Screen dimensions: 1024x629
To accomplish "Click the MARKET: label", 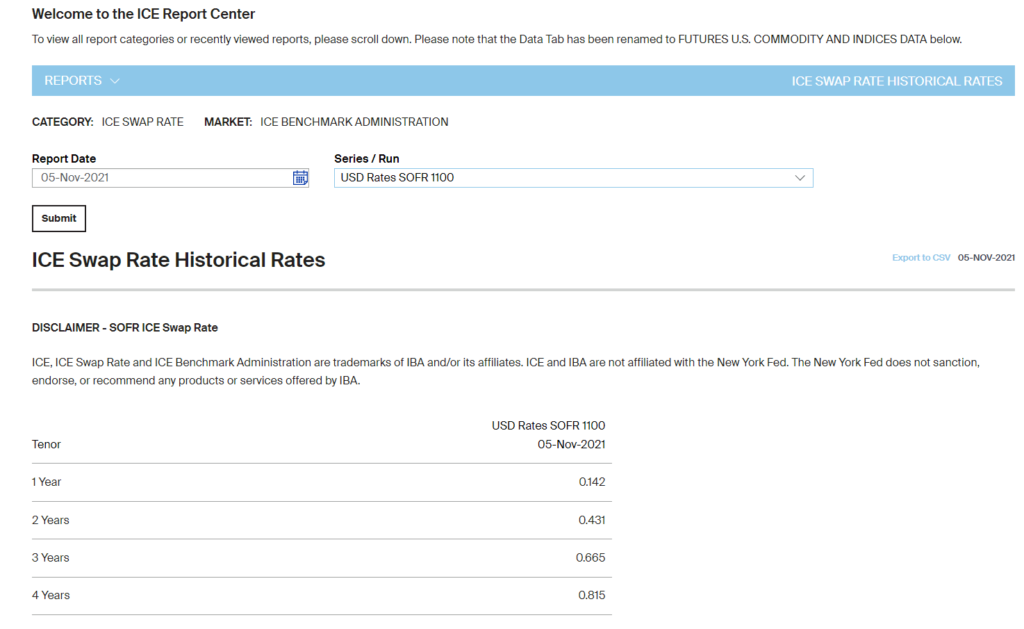I will pos(228,121).
